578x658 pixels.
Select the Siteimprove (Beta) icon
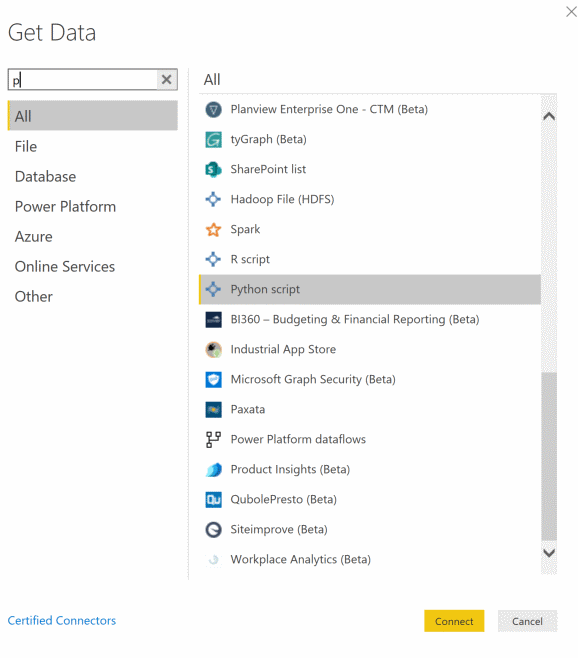coord(213,530)
